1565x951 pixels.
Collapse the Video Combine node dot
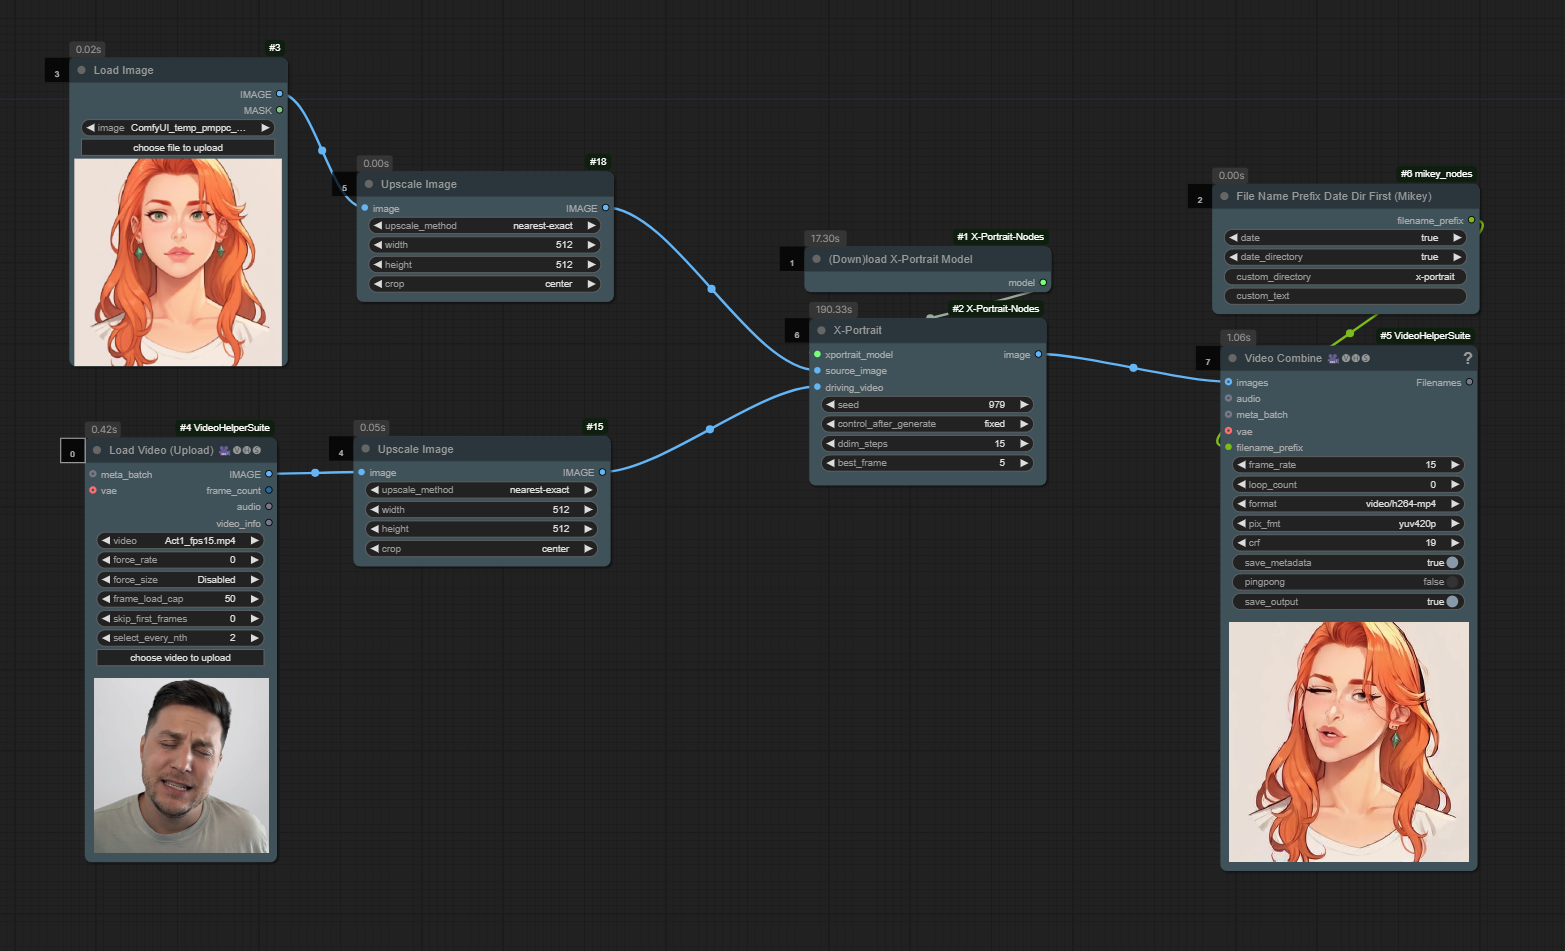pyautogui.click(x=1233, y=358)
